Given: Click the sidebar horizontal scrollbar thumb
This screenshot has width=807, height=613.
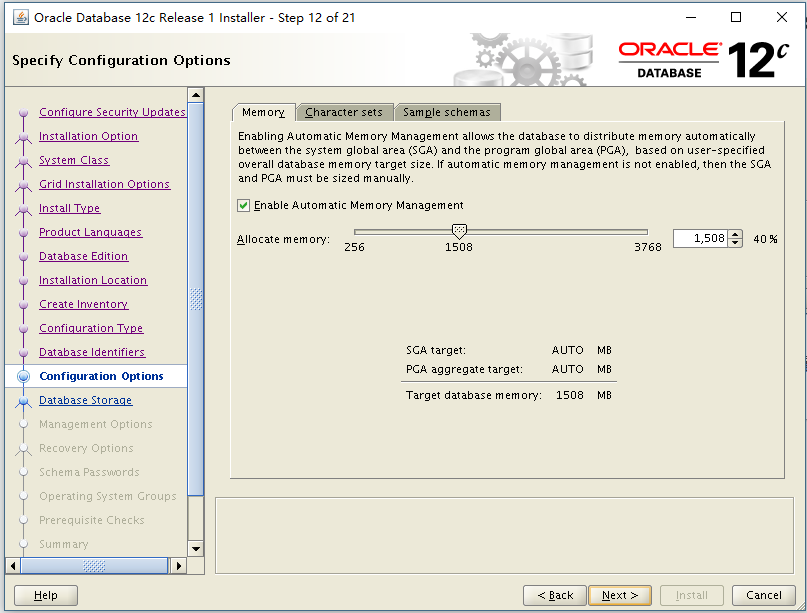Looking at the screenshot, I should (x=94, y=566).
